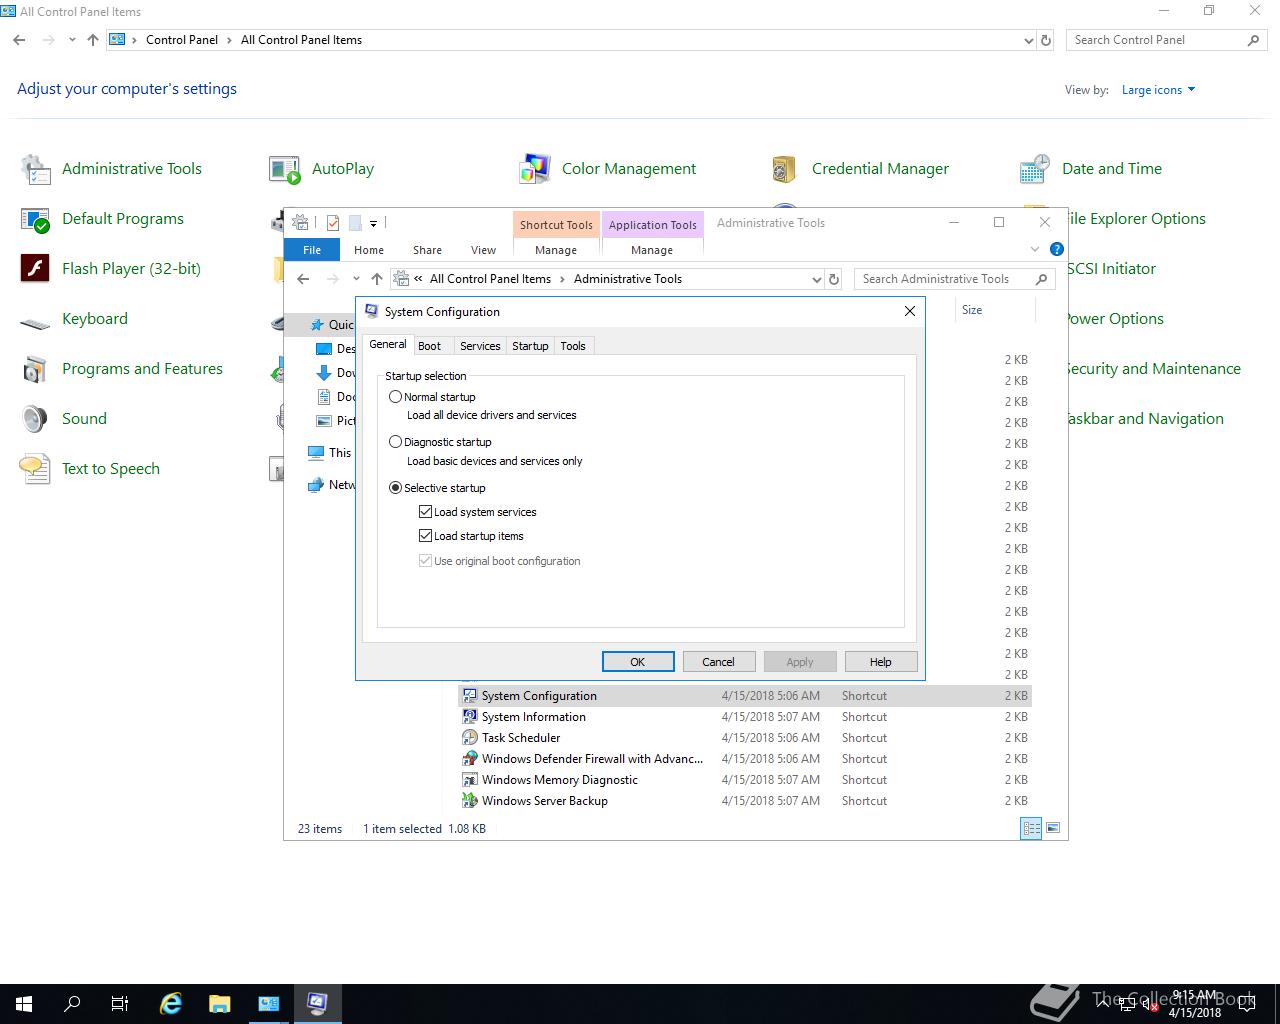Uncheck Load startup items checkbox
1280x1024 pixels.
point(426,536)
